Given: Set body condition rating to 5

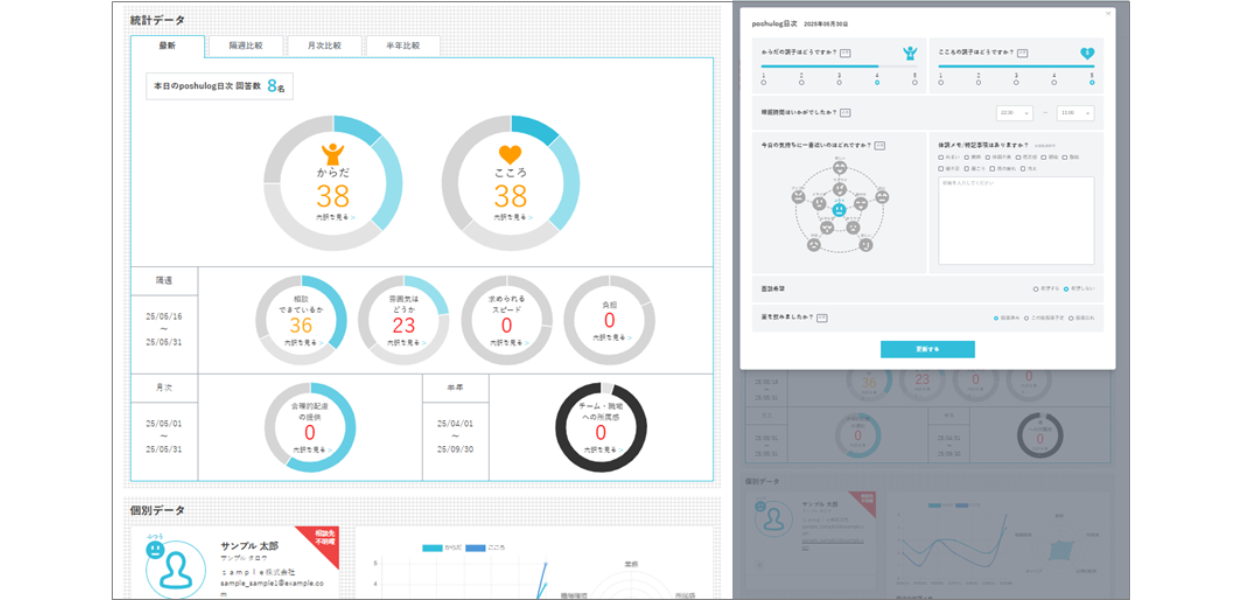Looking at the screenshot, I should (x=915, y=82).
